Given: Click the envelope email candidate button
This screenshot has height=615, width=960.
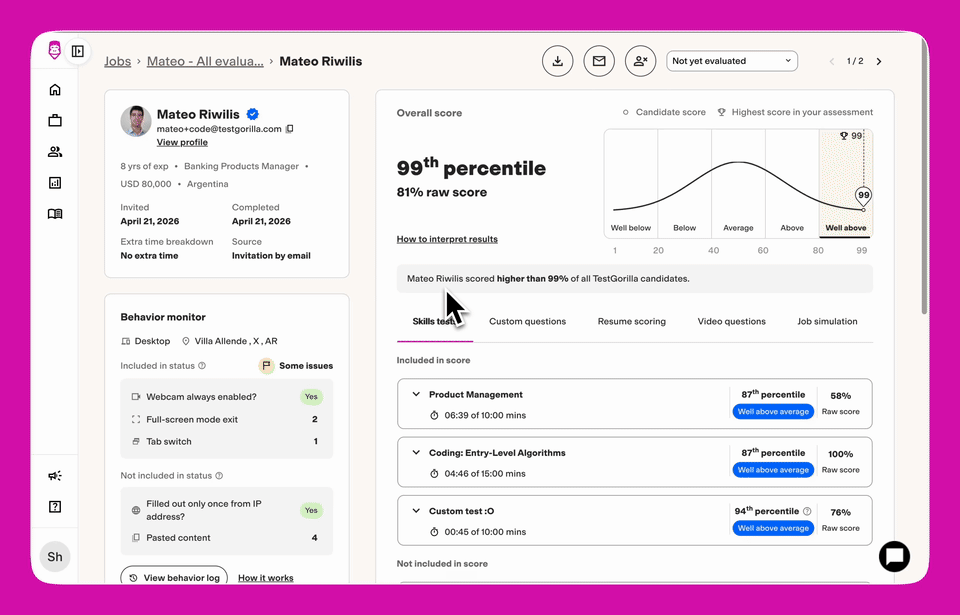Looking at the screenshot, I should coord(599,61).
